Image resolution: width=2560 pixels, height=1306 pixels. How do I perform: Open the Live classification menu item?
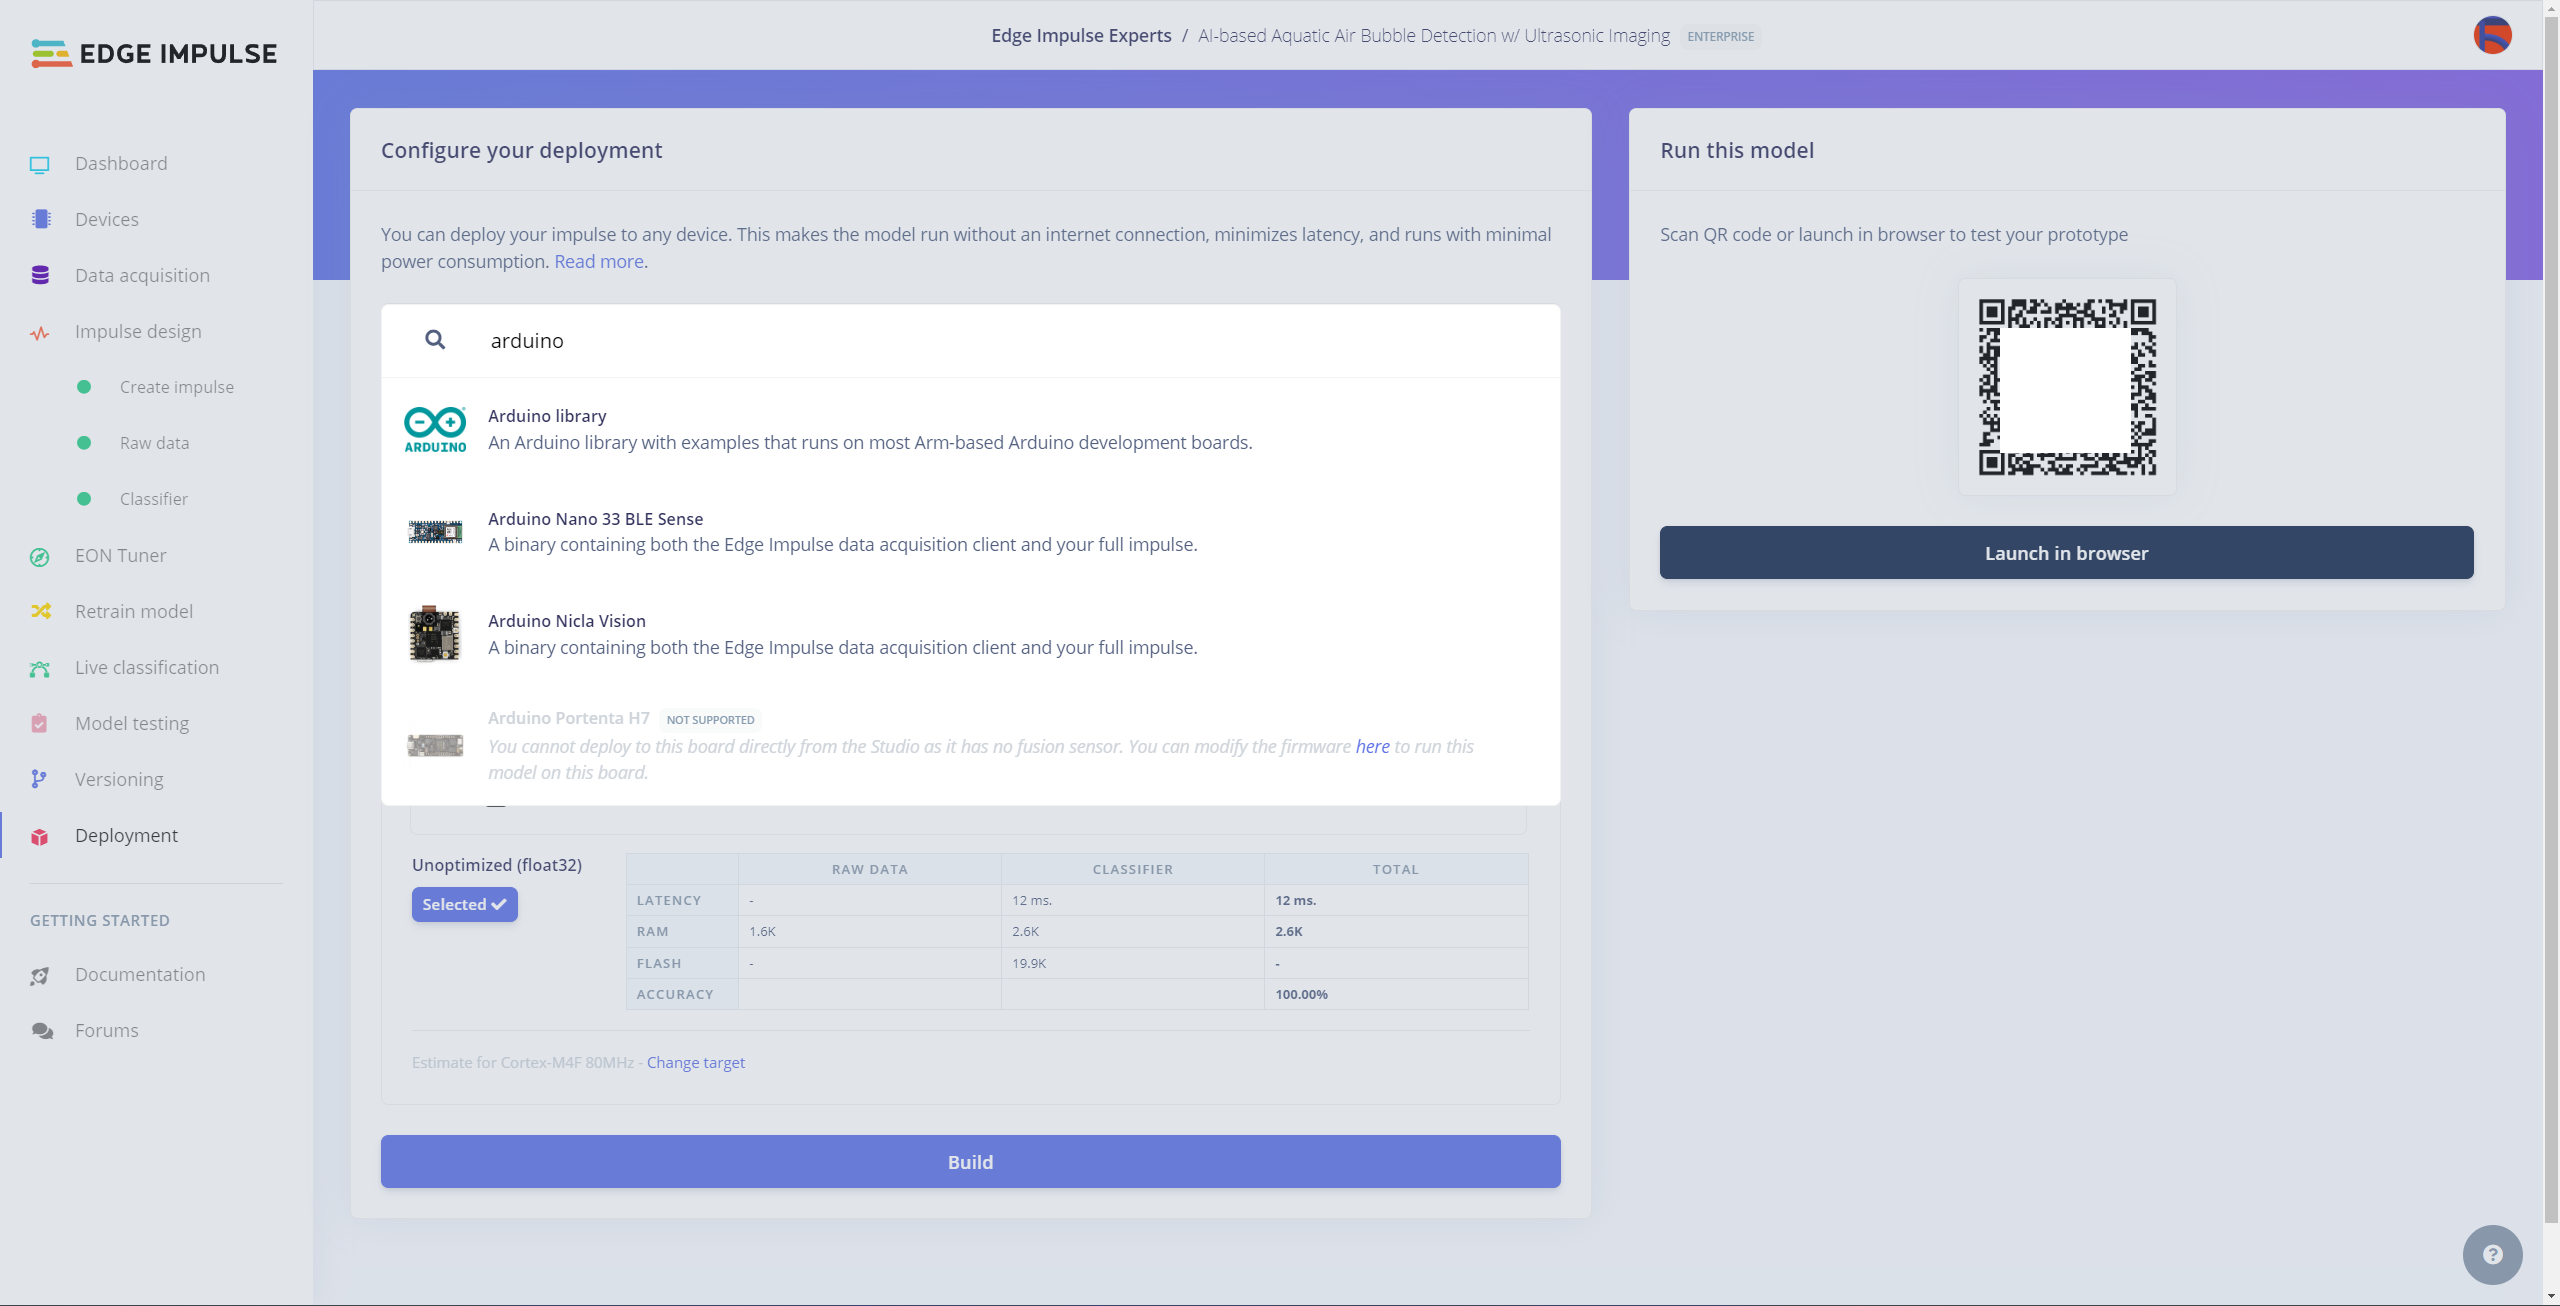(147, 668)
